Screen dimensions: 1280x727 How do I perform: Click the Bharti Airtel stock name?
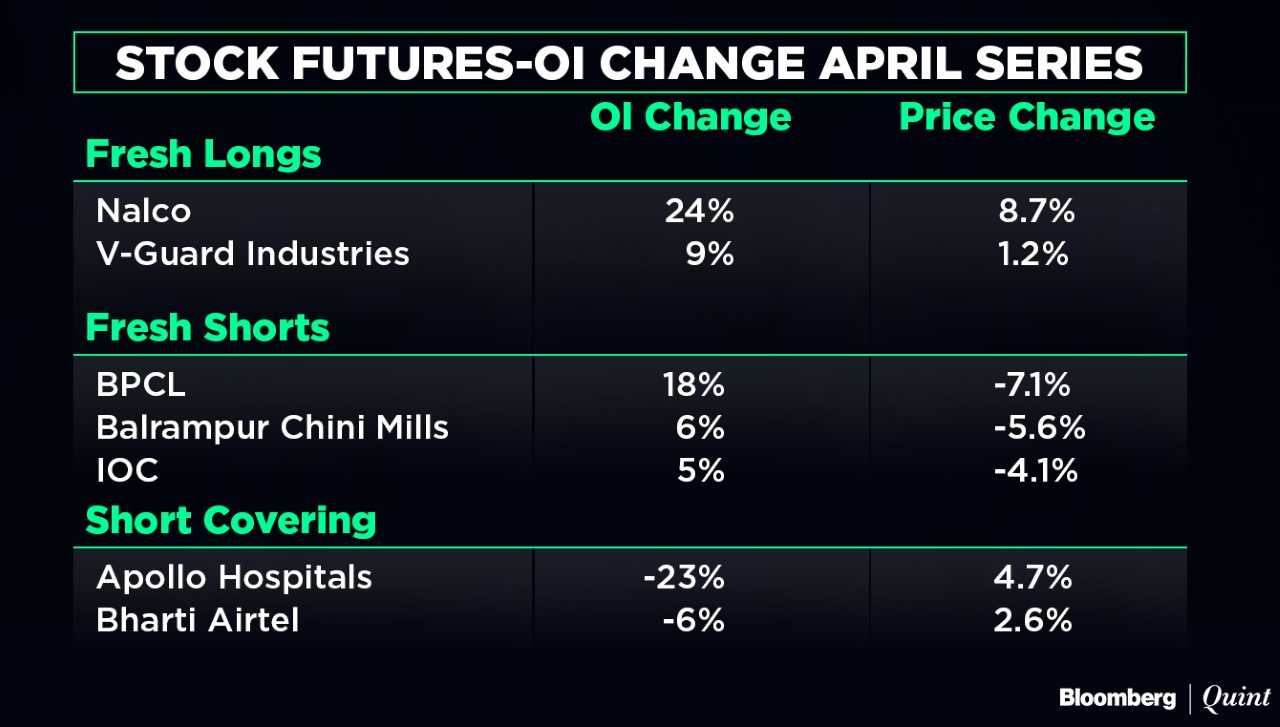(197, 620)
